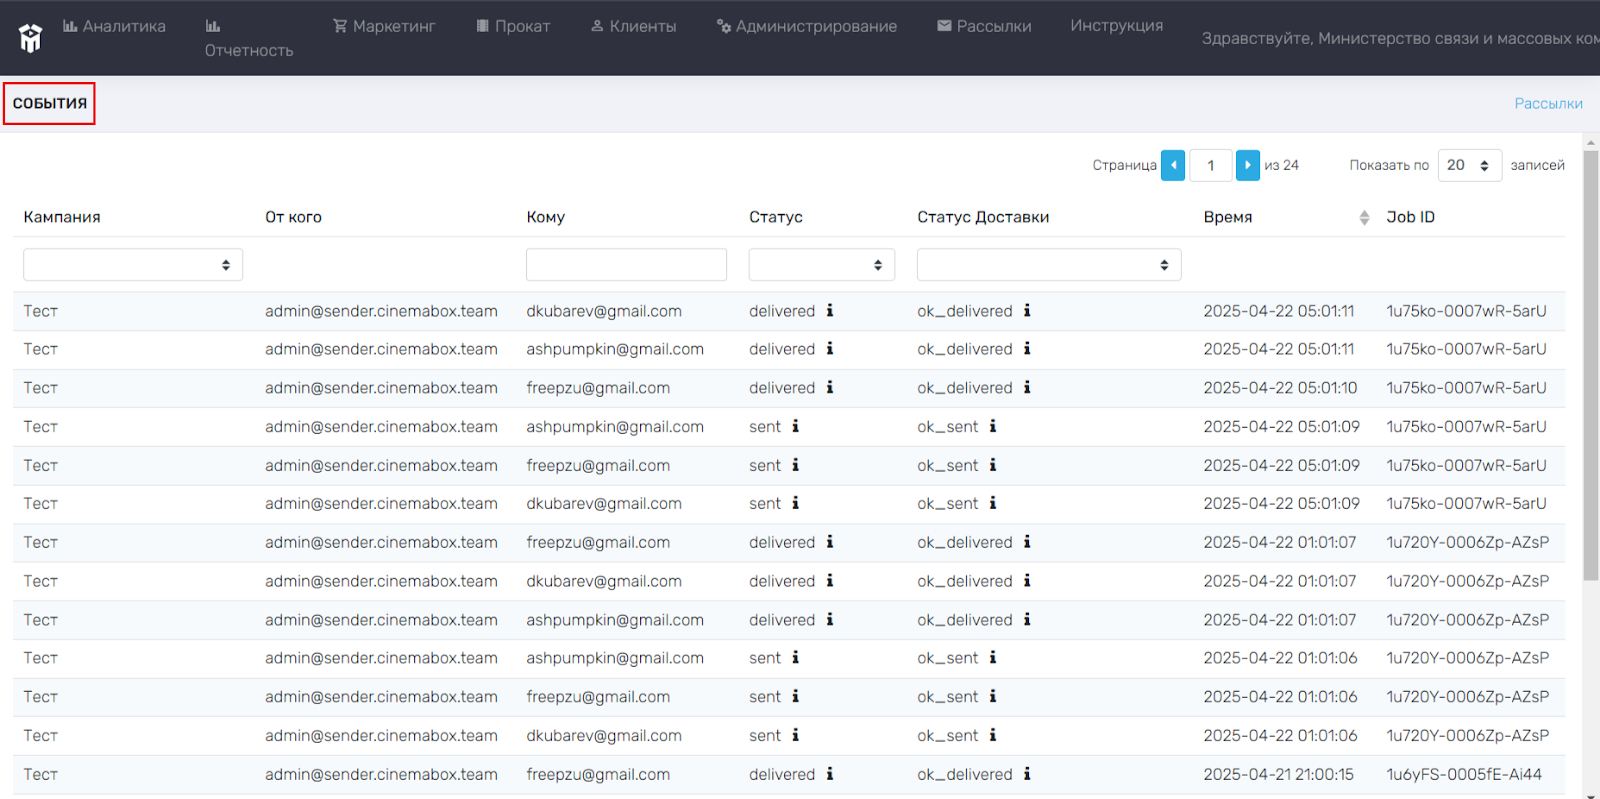Open the Маркетинг menu

[384, 26]
